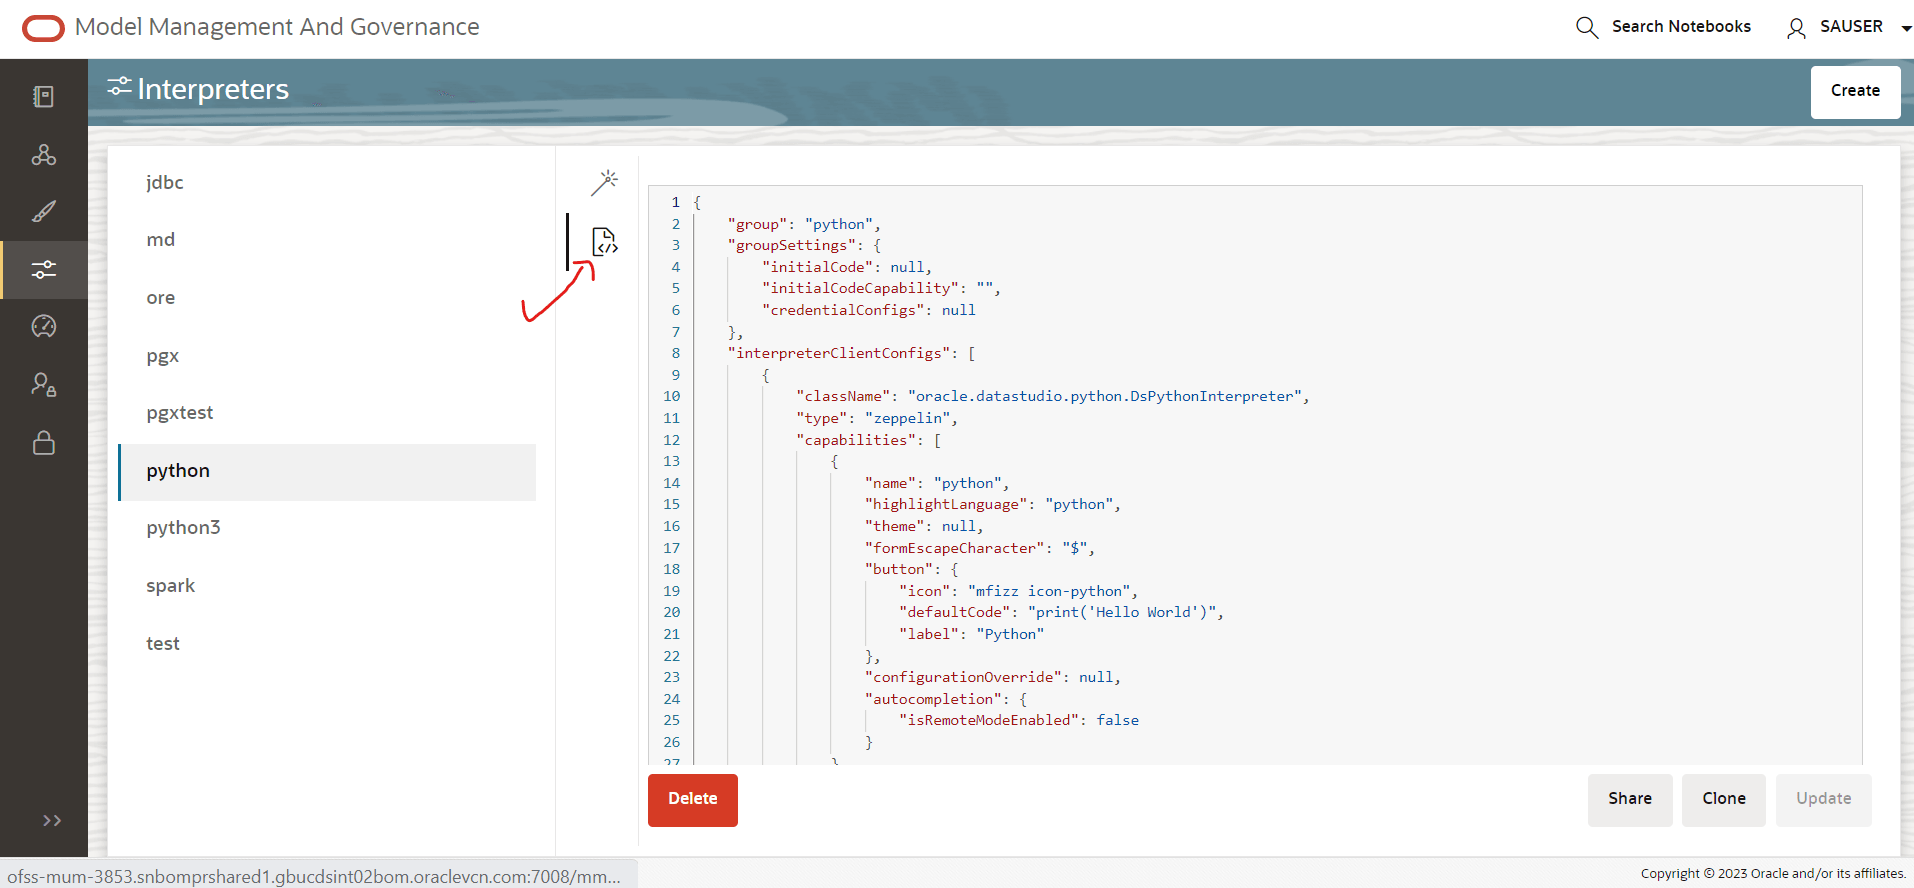
Task: Select the python3 interpreter
Action: coord(327,528)
